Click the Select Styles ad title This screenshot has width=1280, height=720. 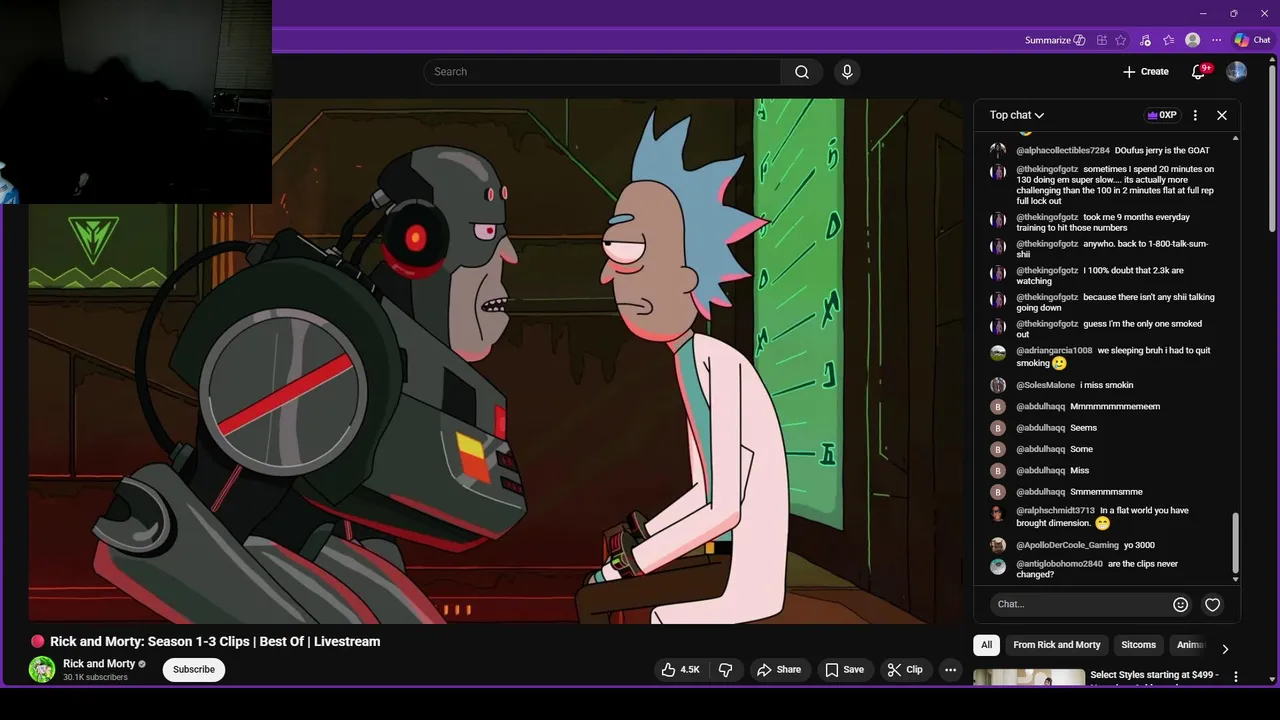[x=1154, y=675]
